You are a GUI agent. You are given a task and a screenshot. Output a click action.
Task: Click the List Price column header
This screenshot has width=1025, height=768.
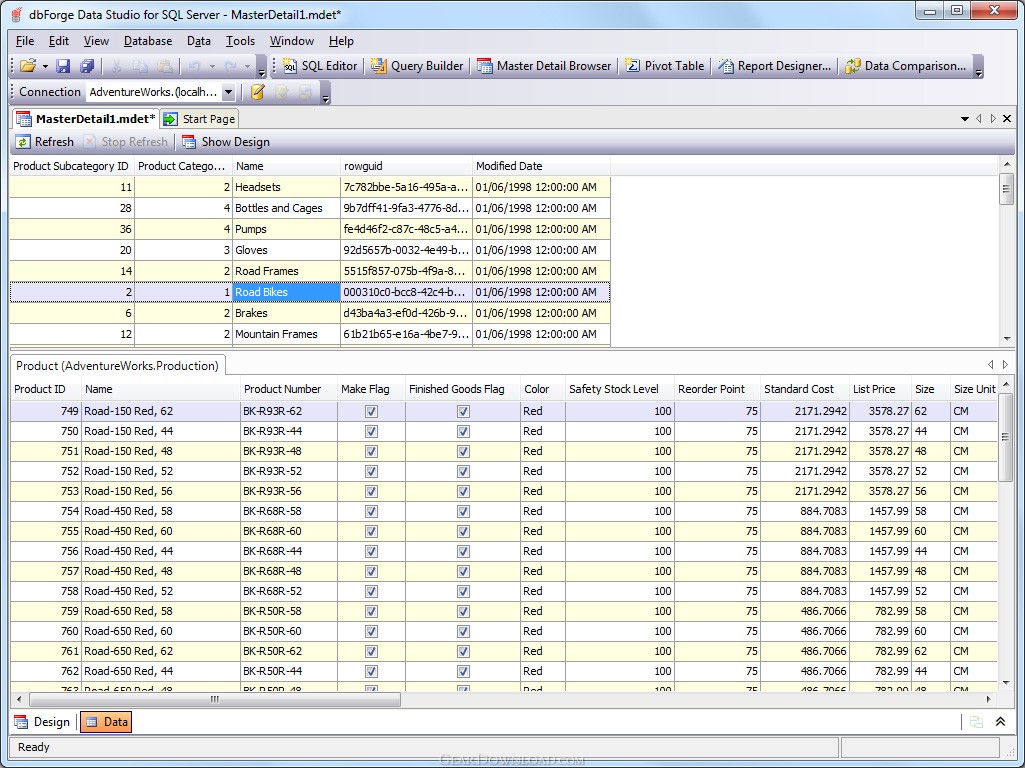coord(879,389)
